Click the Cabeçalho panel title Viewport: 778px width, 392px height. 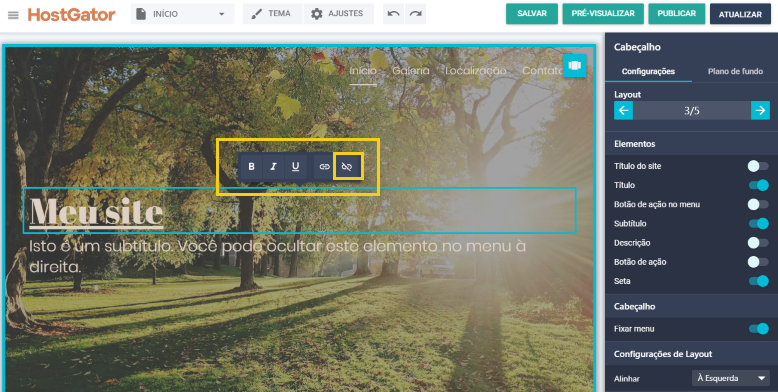click(x=637, y=47)
